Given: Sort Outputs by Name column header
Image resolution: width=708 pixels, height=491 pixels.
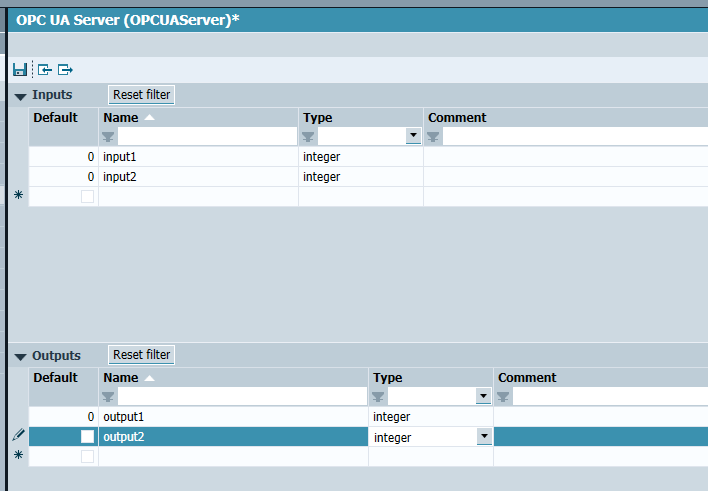Looking at the screenshot, I should (x=233, y=378).
